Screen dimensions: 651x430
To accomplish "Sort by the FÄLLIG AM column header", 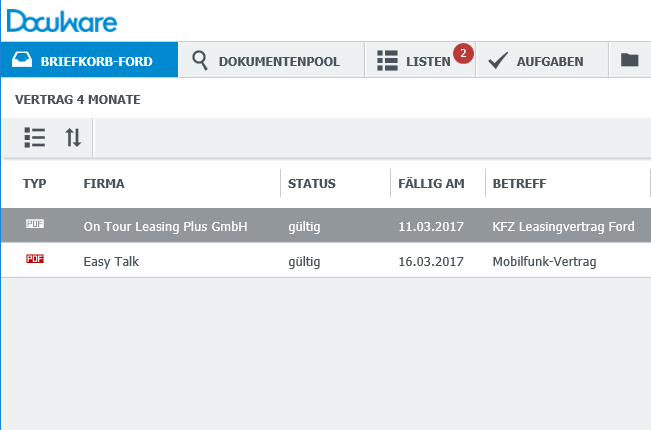I will click(431, 183).
